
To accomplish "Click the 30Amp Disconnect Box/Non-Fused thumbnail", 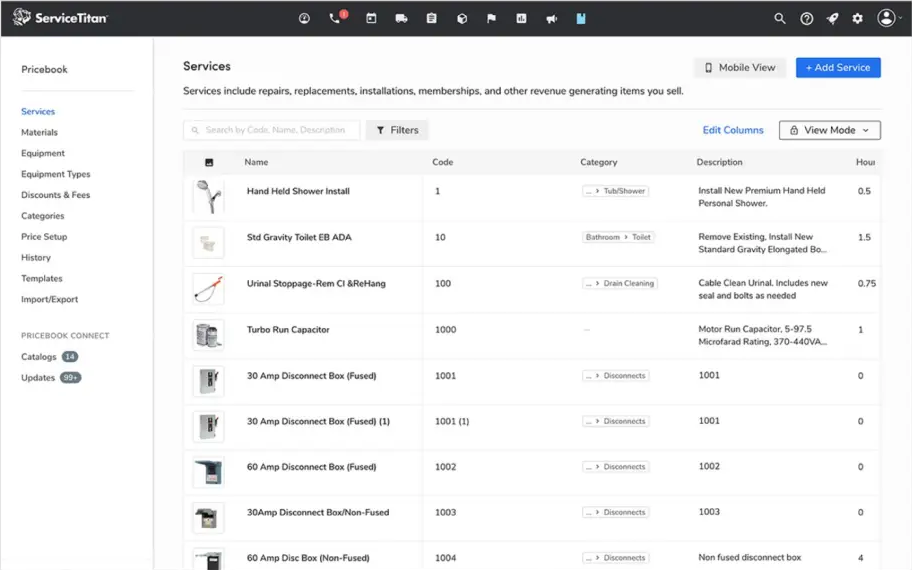I will tap(208, 518).
